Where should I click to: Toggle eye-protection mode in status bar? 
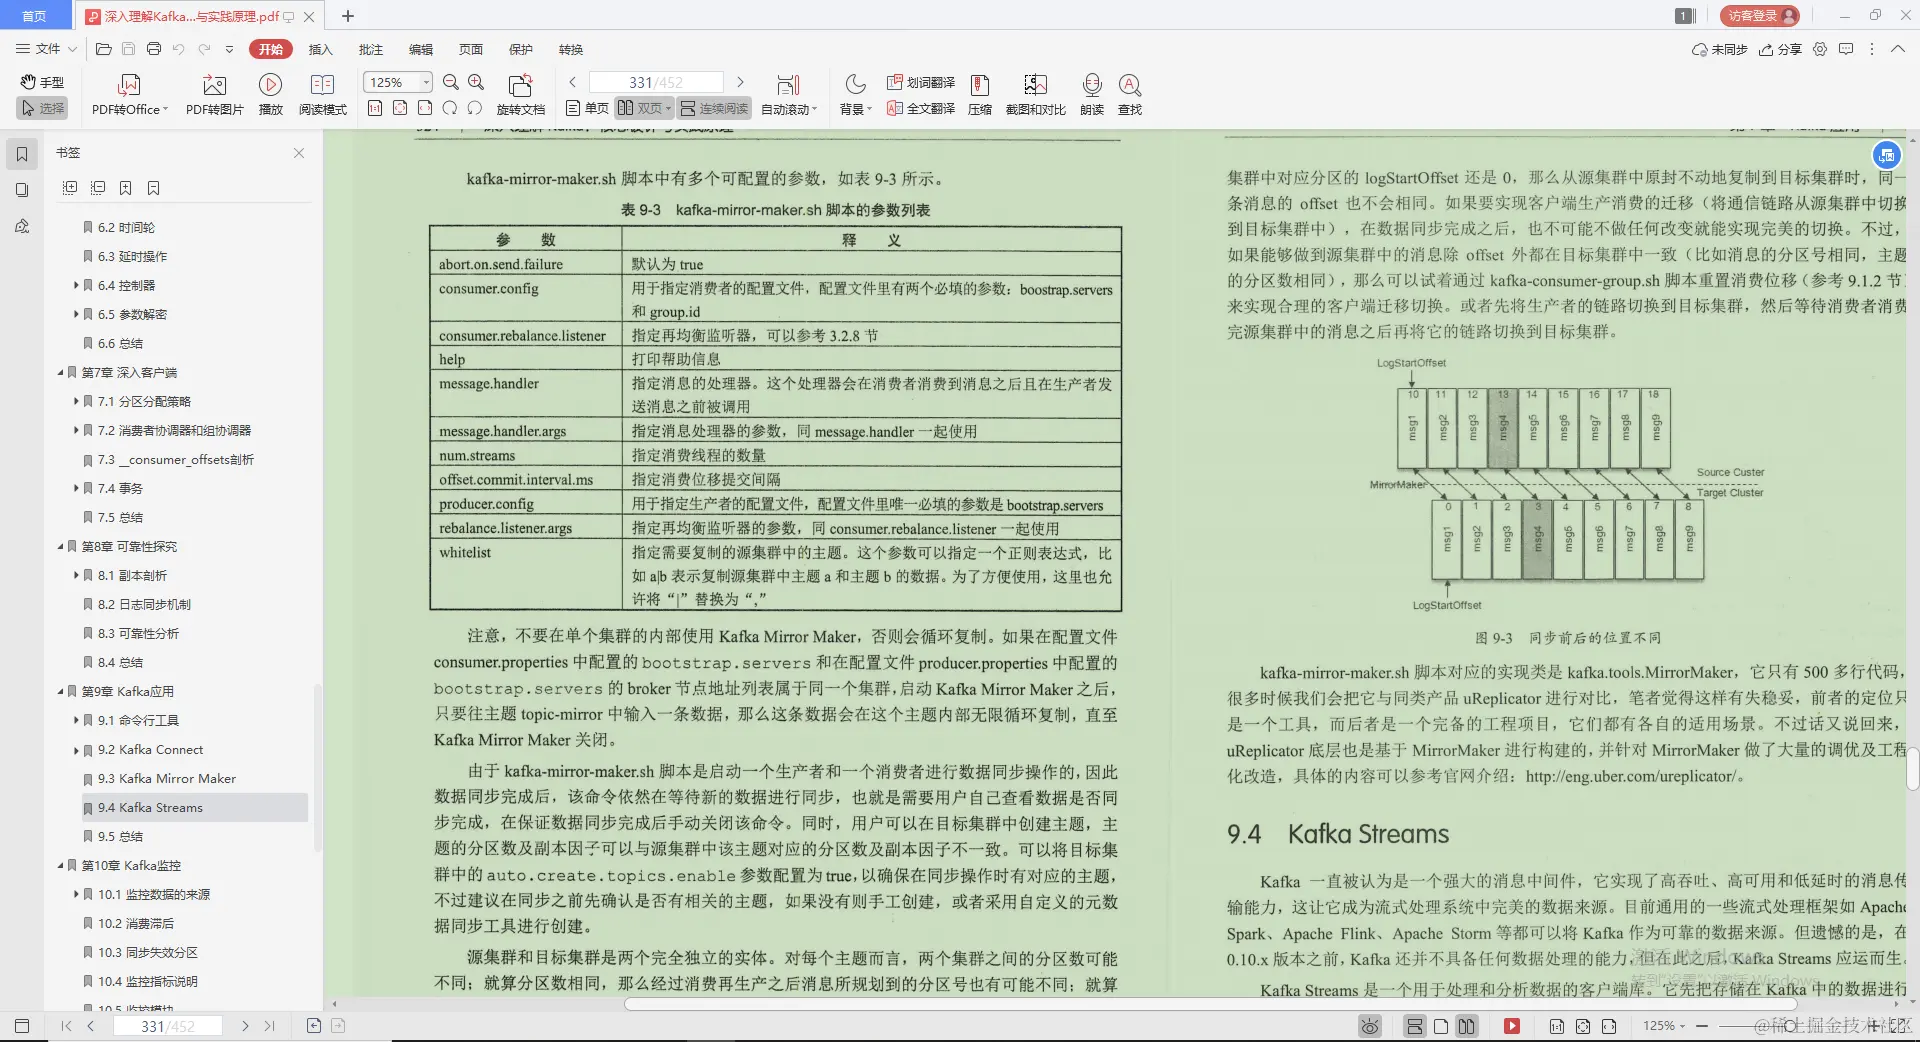coord(1368,1026)
